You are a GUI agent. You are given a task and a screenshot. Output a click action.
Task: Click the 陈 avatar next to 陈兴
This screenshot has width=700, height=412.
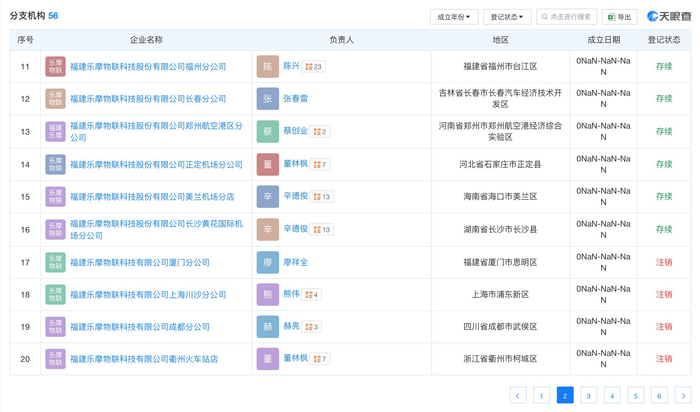tap(267, 67)
